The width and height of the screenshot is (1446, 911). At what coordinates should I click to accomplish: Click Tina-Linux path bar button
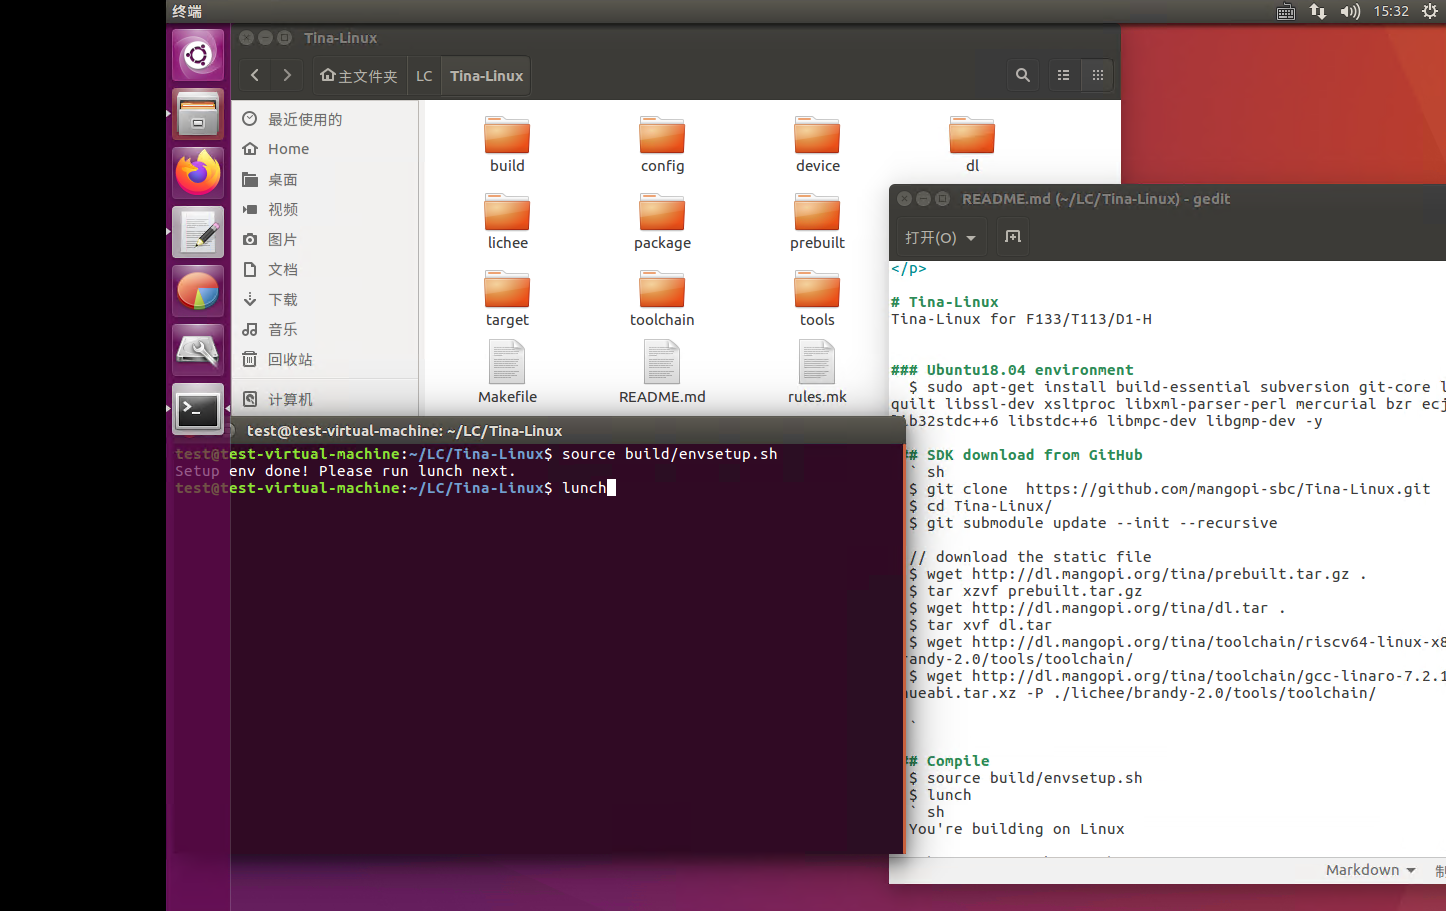point(486,75)
